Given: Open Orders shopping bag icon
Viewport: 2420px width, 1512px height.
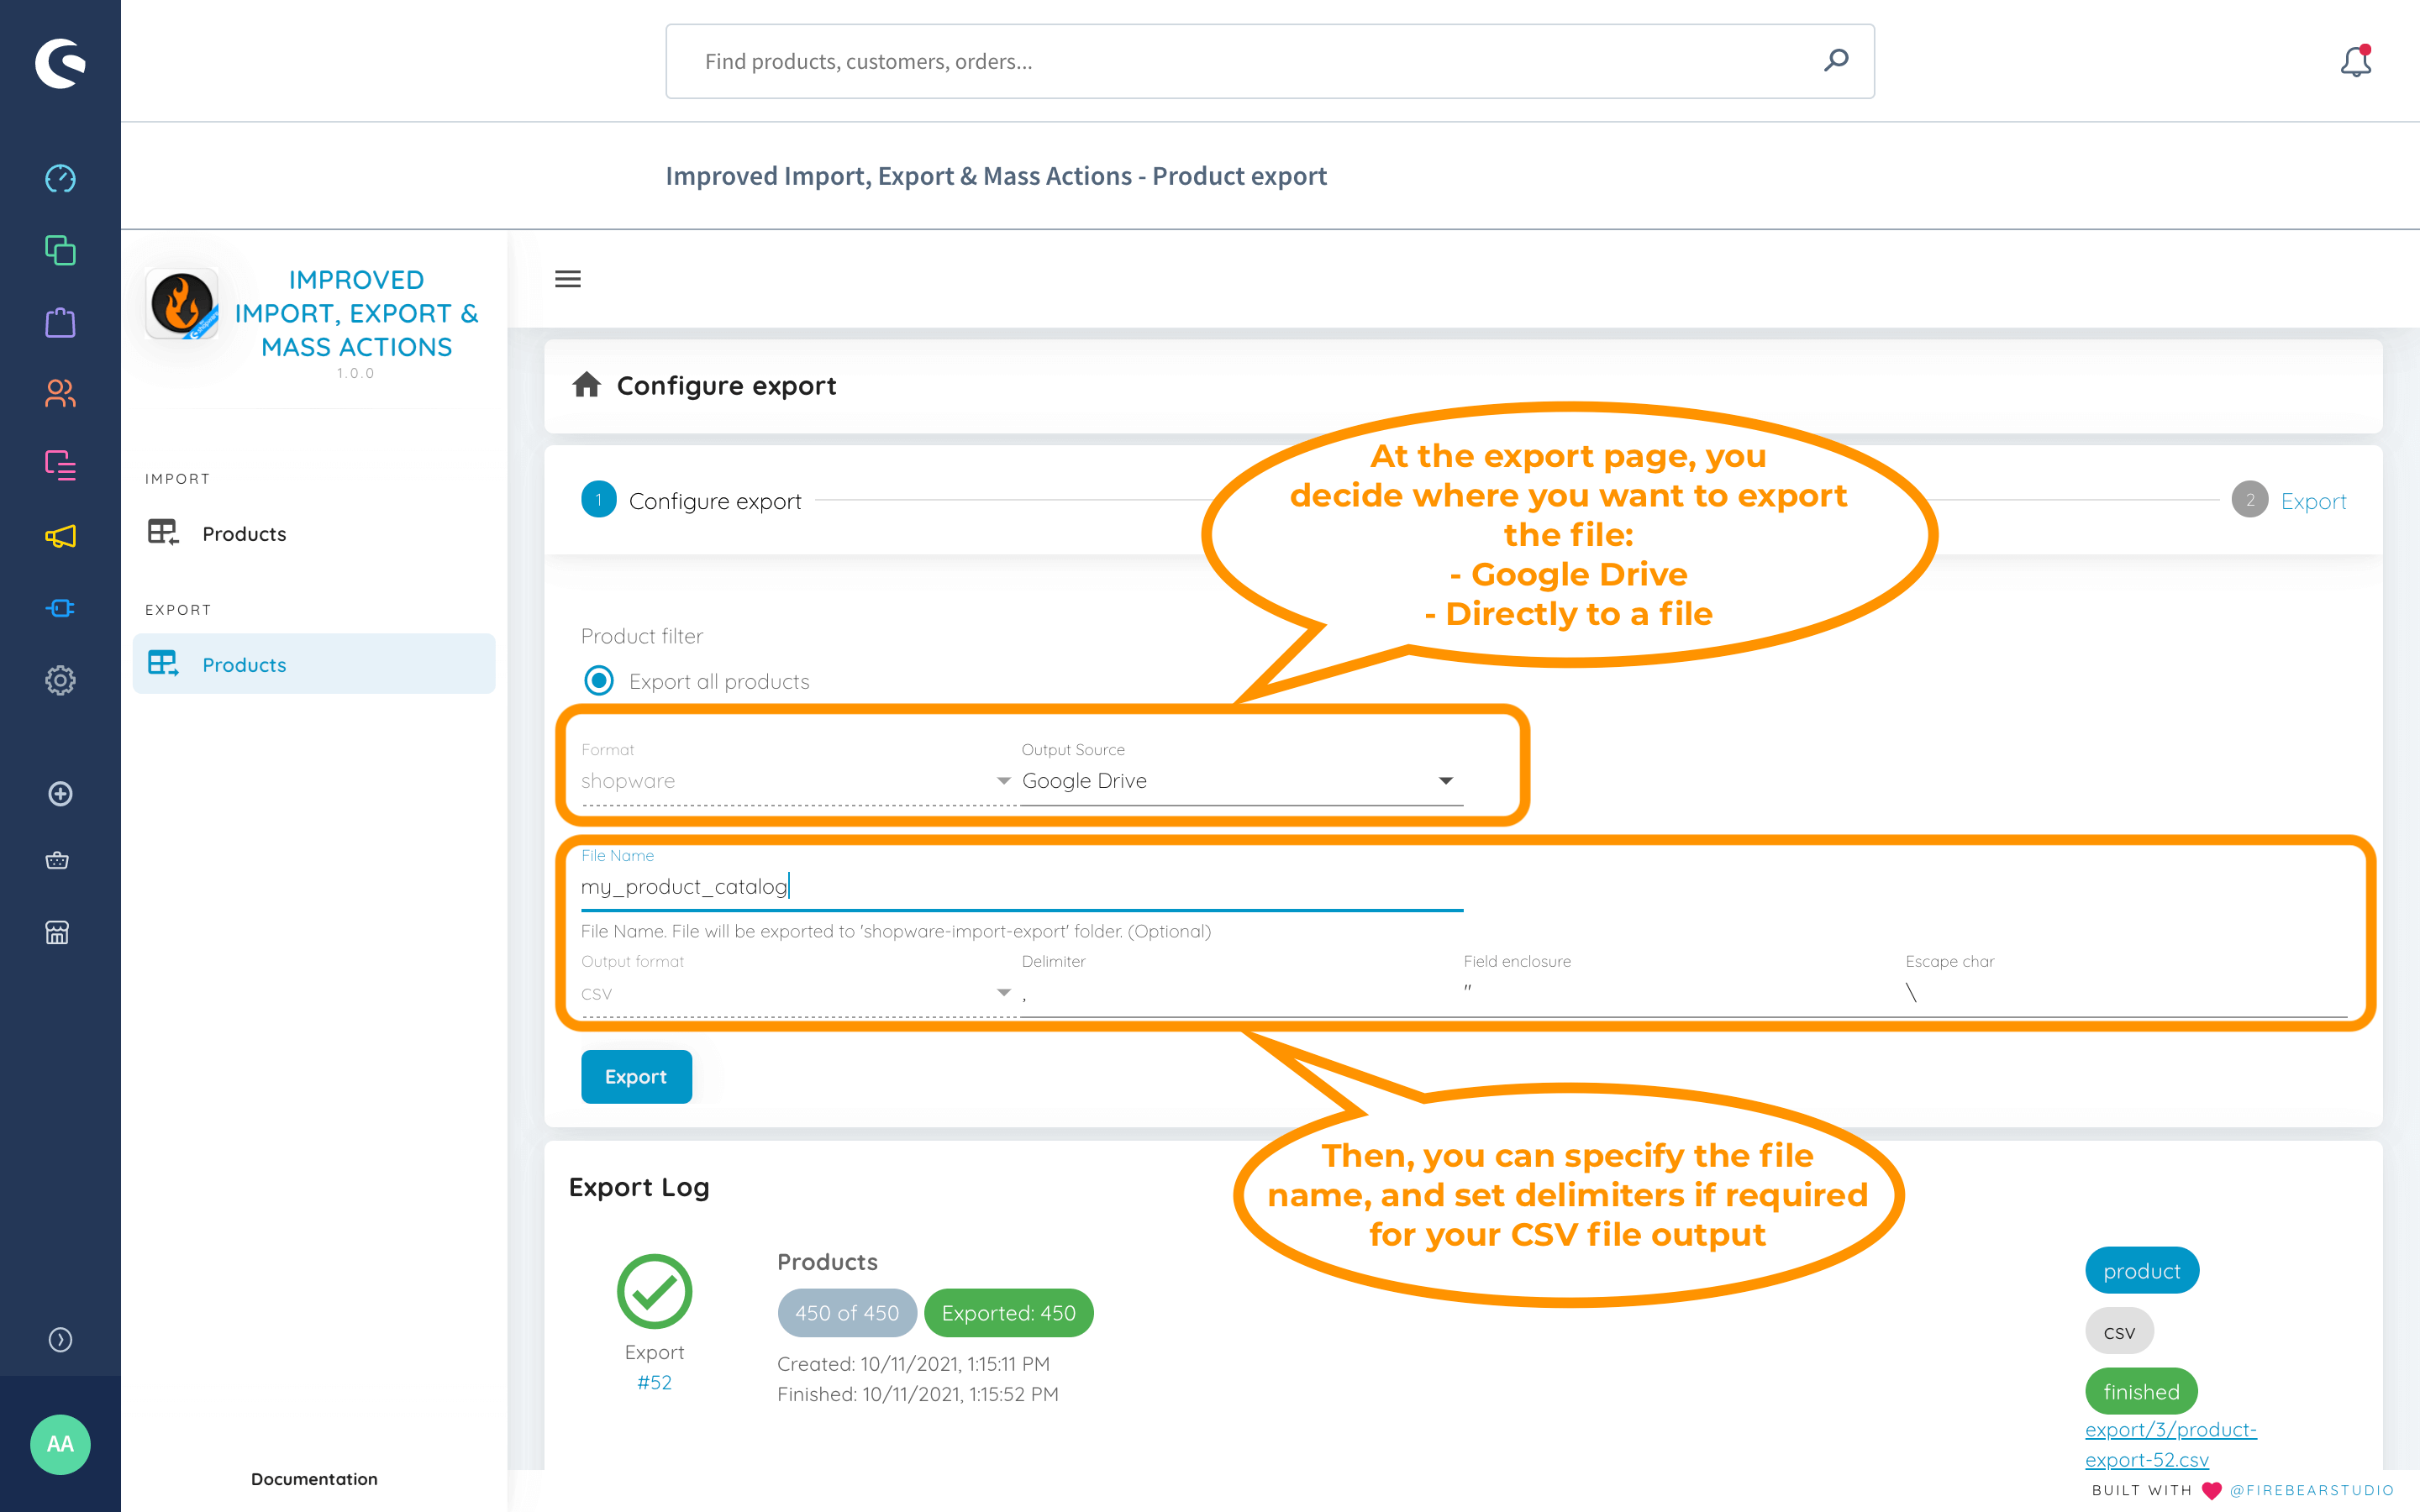Looking at the screenshot, I should click(60, 322).
